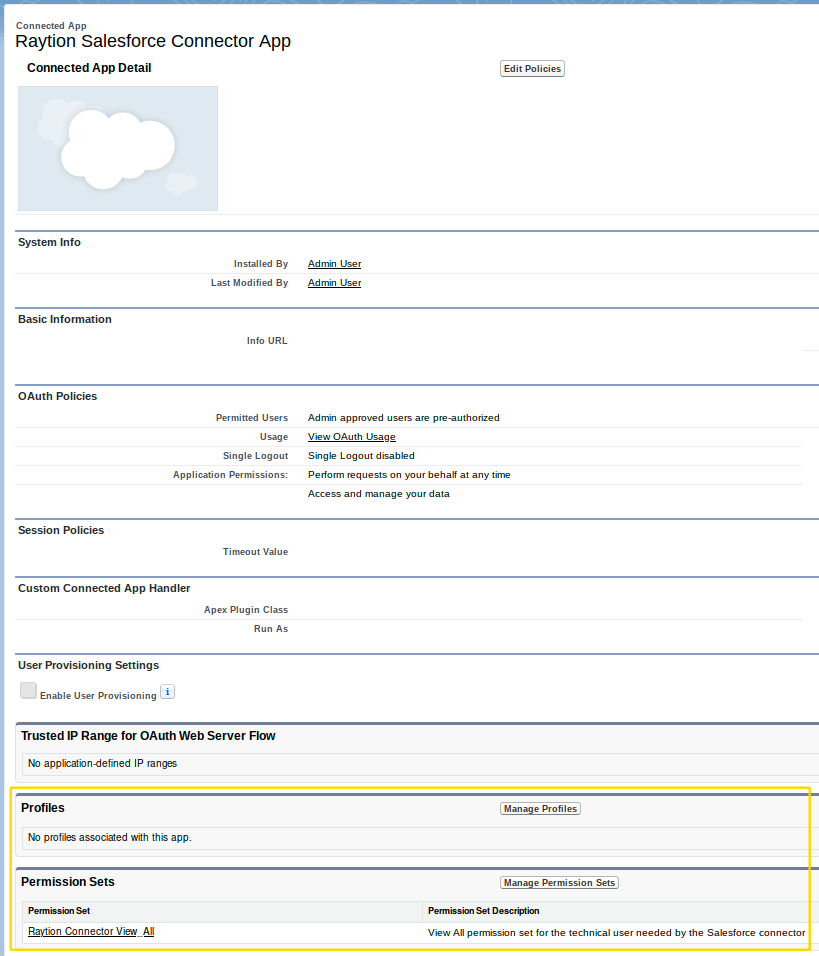This screenshot has width=819, height=956.
Task: Click the Usage field label
Action: click(274, 437)
